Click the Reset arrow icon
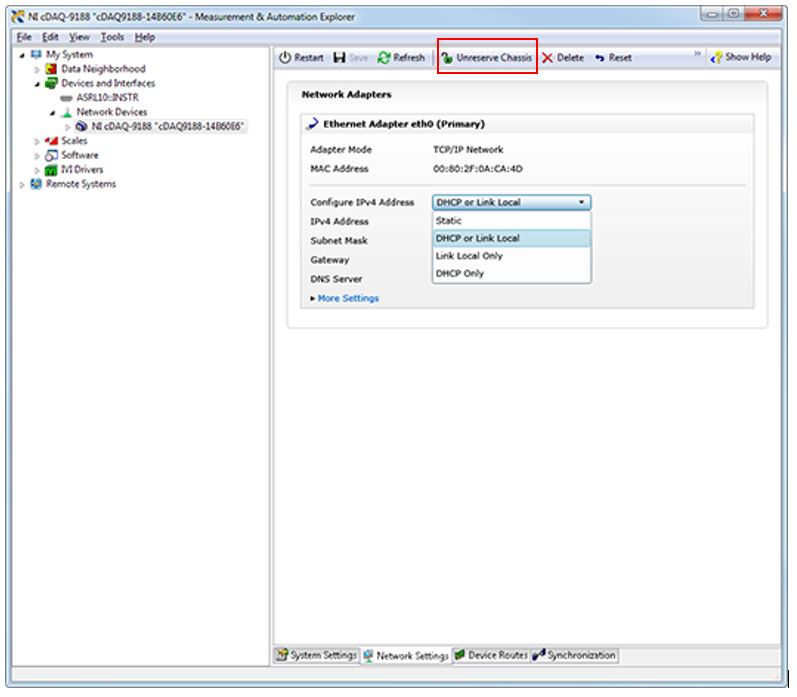The width and height of the screenshot is (797, 697). click(600, 58)
